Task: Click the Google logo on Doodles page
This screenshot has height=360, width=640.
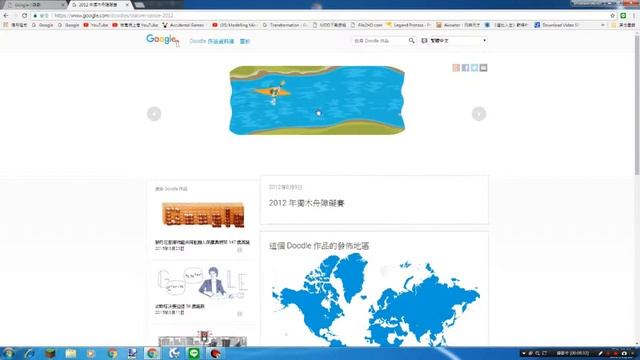Action: (162, 40)
